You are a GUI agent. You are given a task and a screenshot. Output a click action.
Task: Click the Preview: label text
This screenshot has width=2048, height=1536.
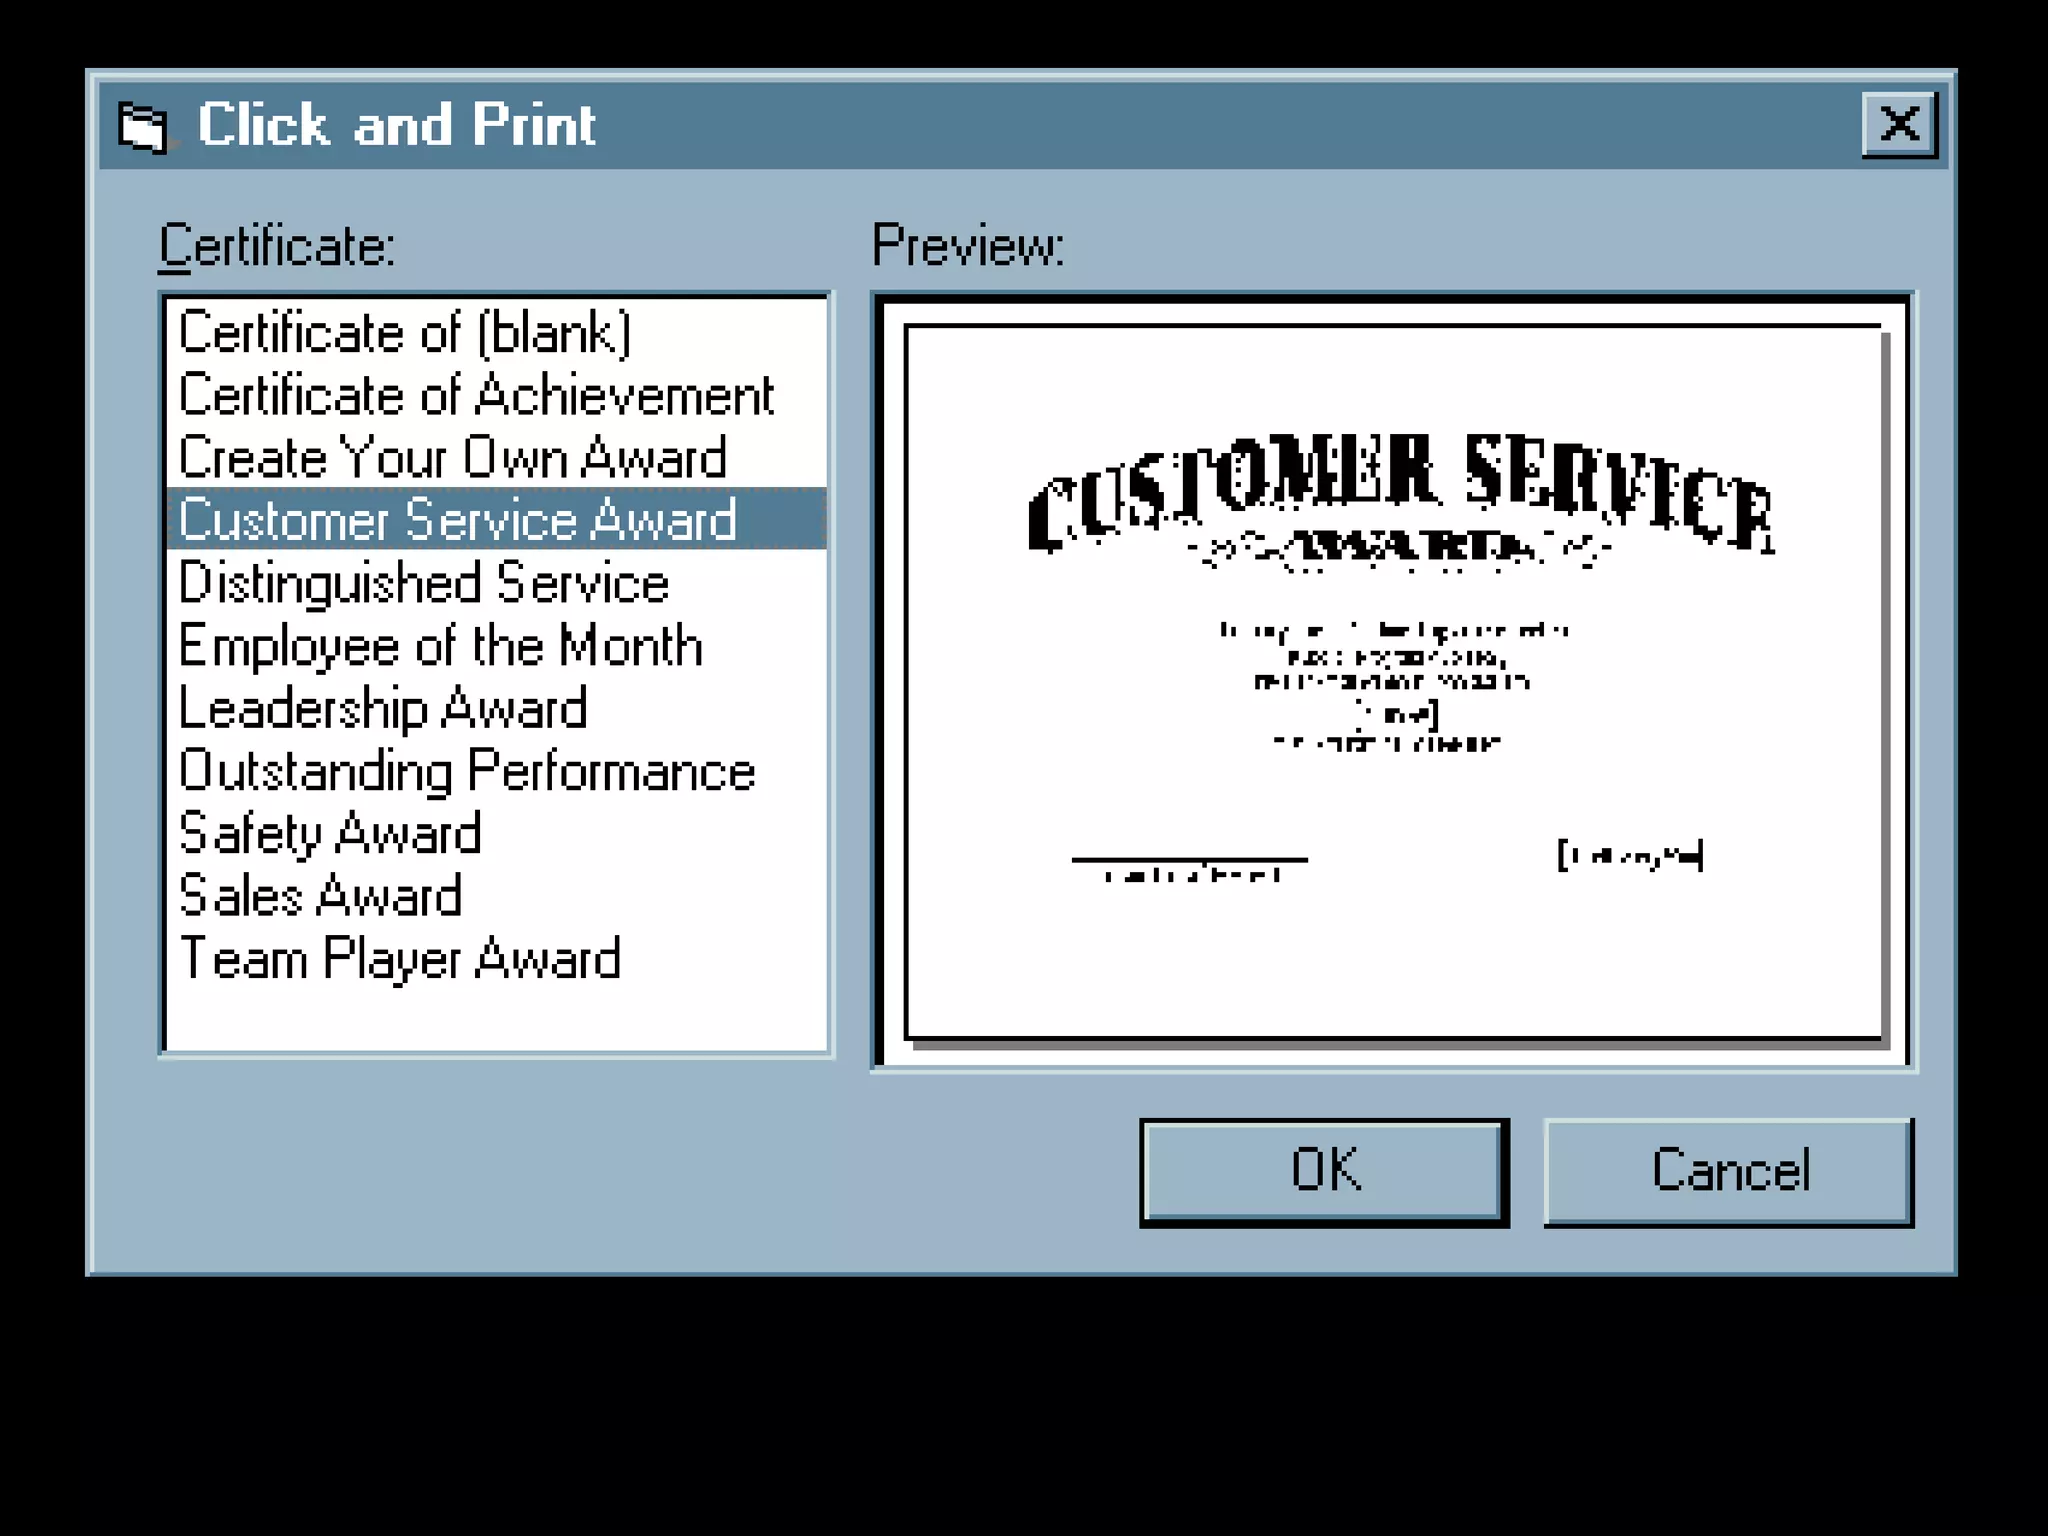point(967,246)
